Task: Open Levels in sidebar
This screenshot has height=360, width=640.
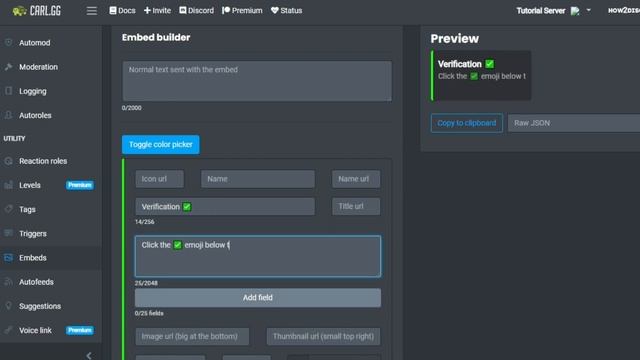Action: 30,185
